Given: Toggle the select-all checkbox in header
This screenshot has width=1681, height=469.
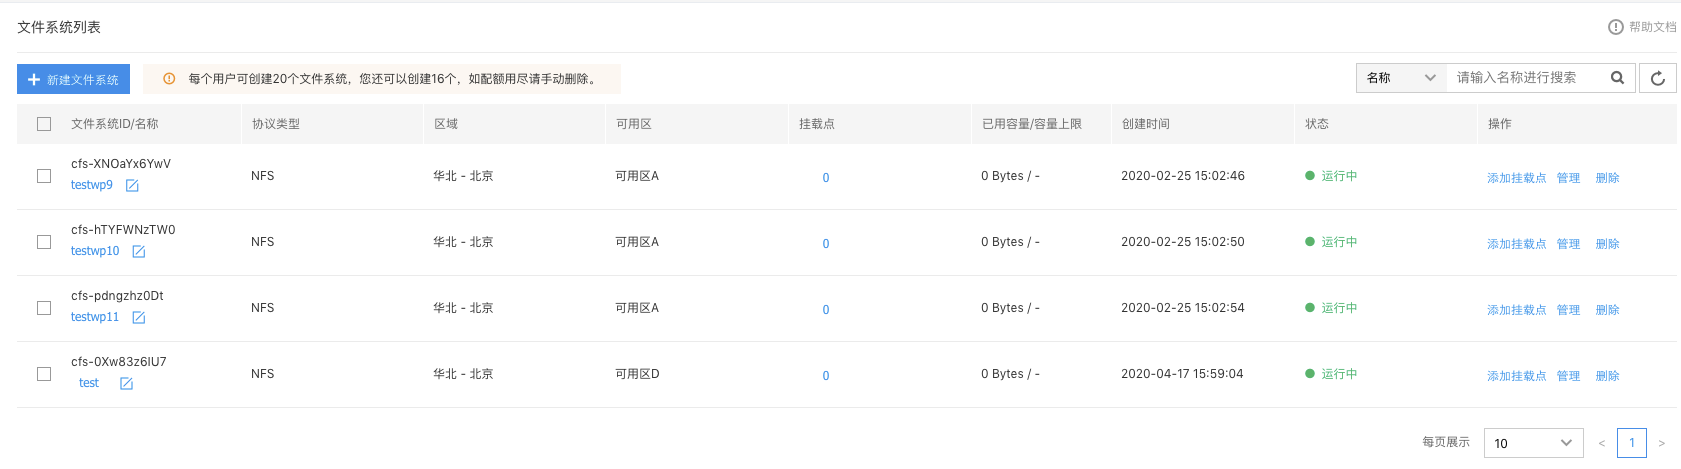Looking at the screenshot, I should [44, 124].
